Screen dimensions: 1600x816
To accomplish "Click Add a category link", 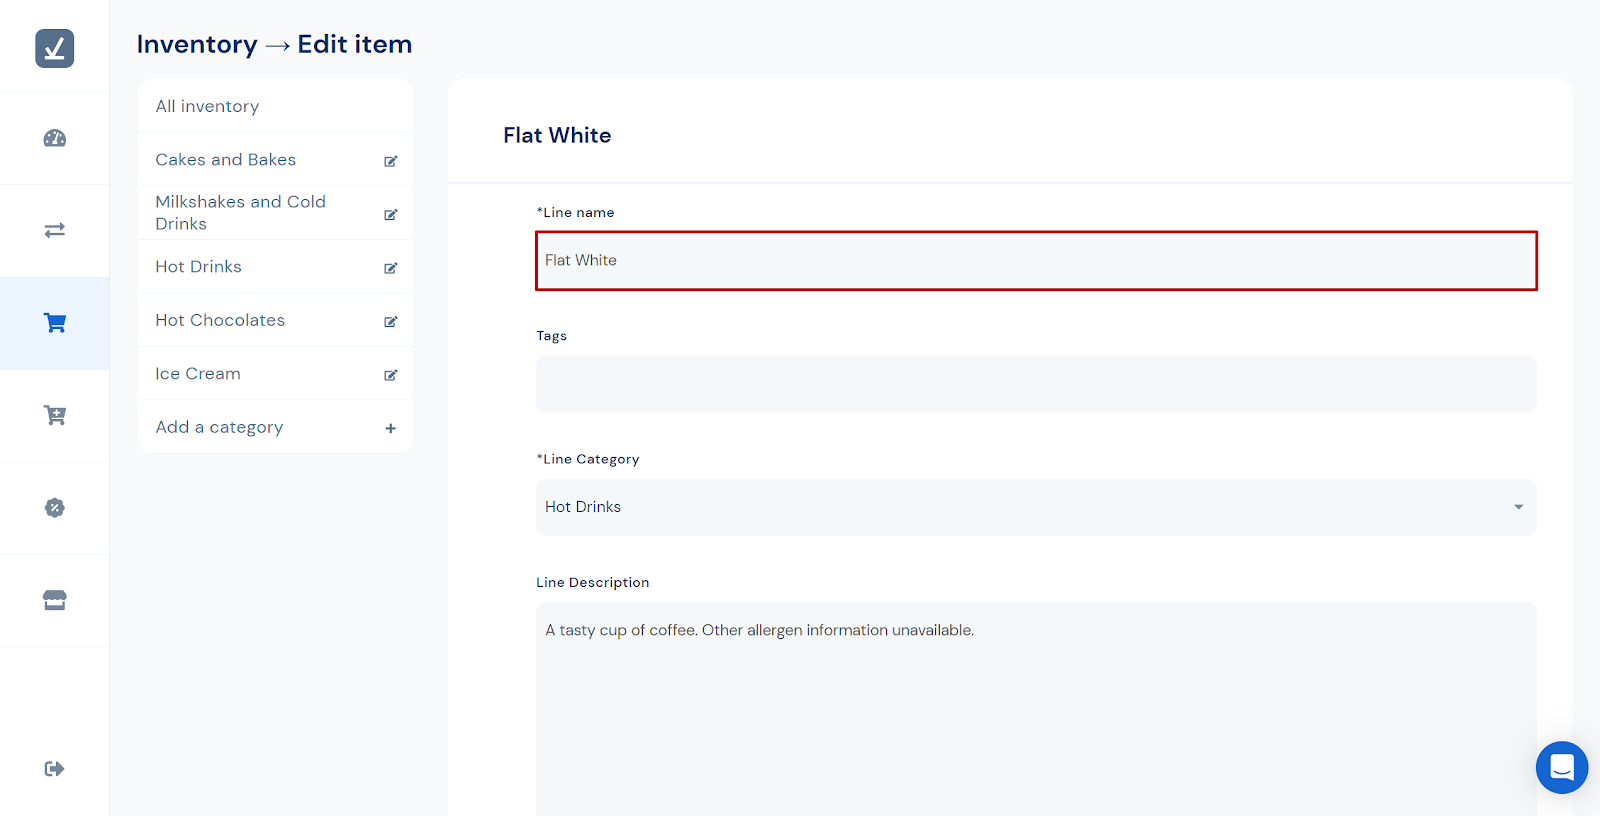I will pos(219,427).
